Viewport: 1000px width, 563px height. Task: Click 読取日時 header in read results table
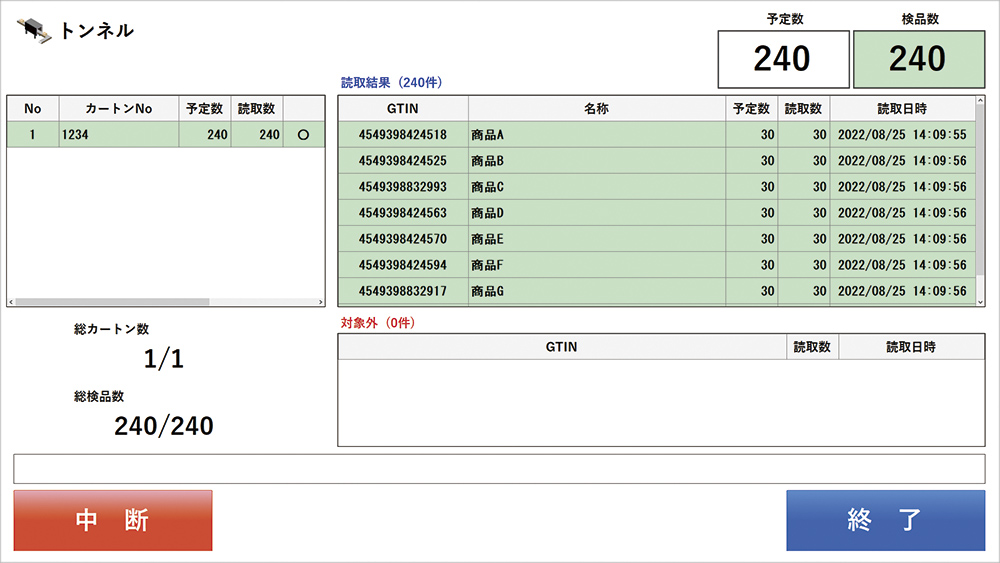point(902,108)
